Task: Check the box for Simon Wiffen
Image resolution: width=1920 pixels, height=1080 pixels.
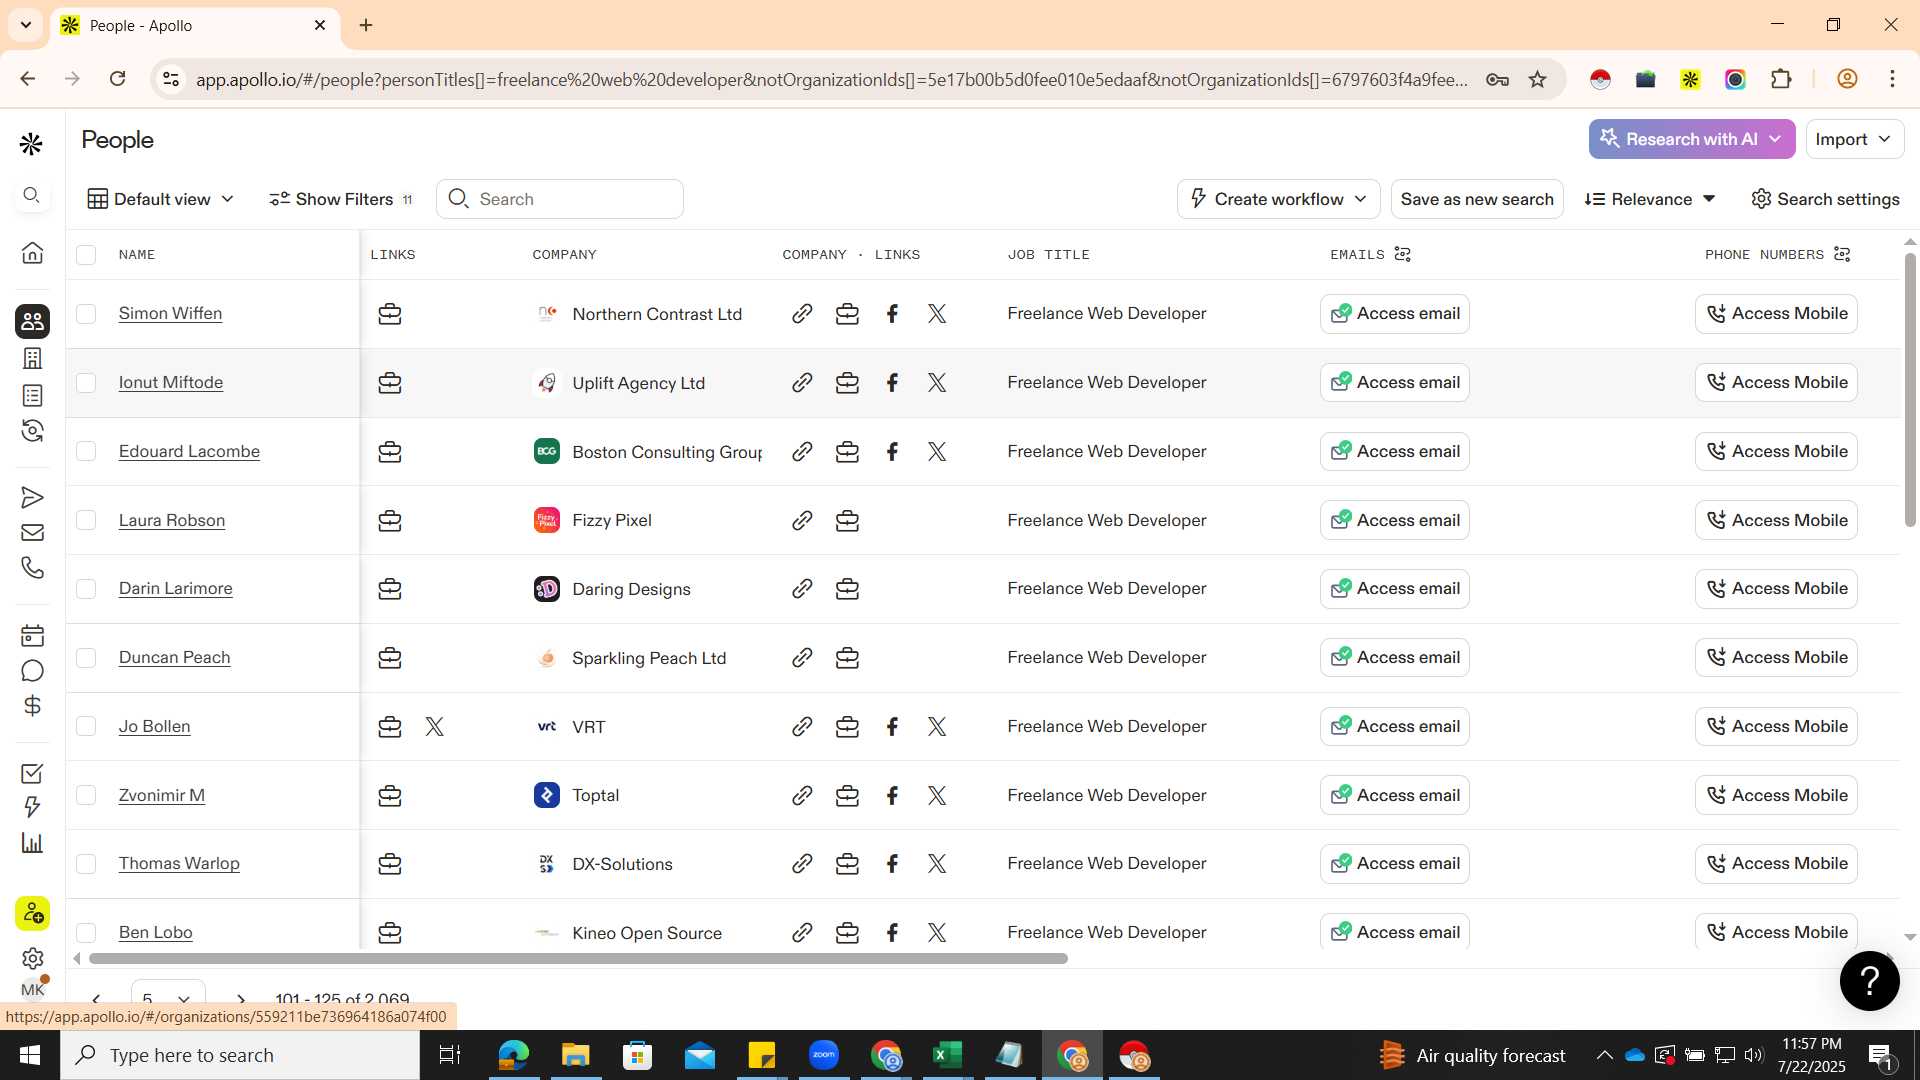Action: (86, 314)
